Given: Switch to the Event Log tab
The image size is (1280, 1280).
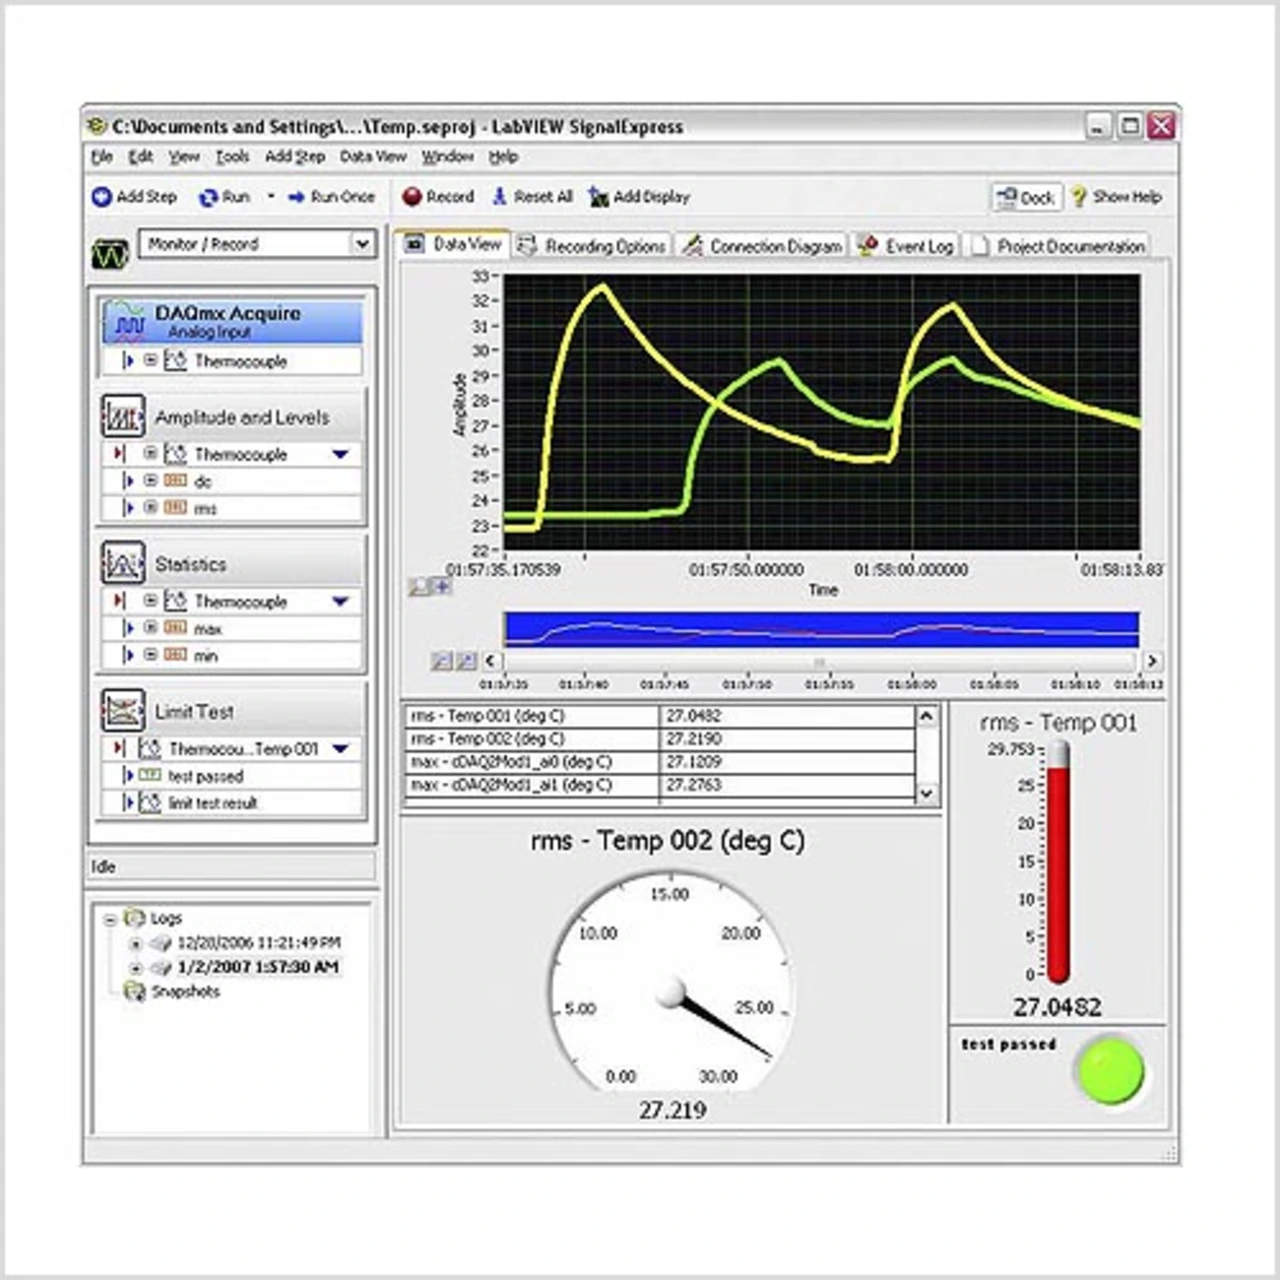Looking at the screenshot, I should (907, 246).
